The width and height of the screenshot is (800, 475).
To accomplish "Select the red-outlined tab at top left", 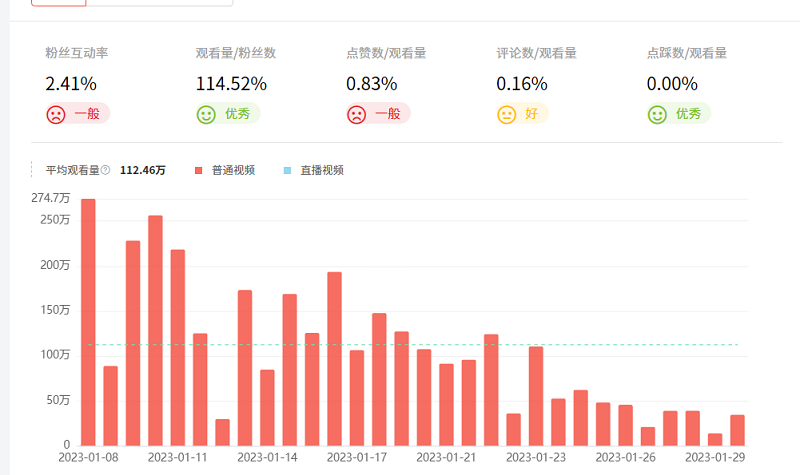I will tap(58, 3).
